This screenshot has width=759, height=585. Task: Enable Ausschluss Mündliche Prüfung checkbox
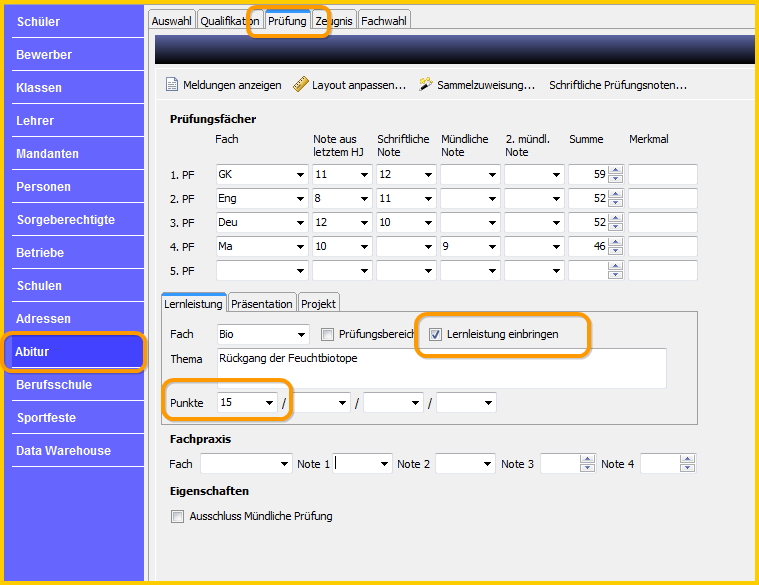point(177,516)
